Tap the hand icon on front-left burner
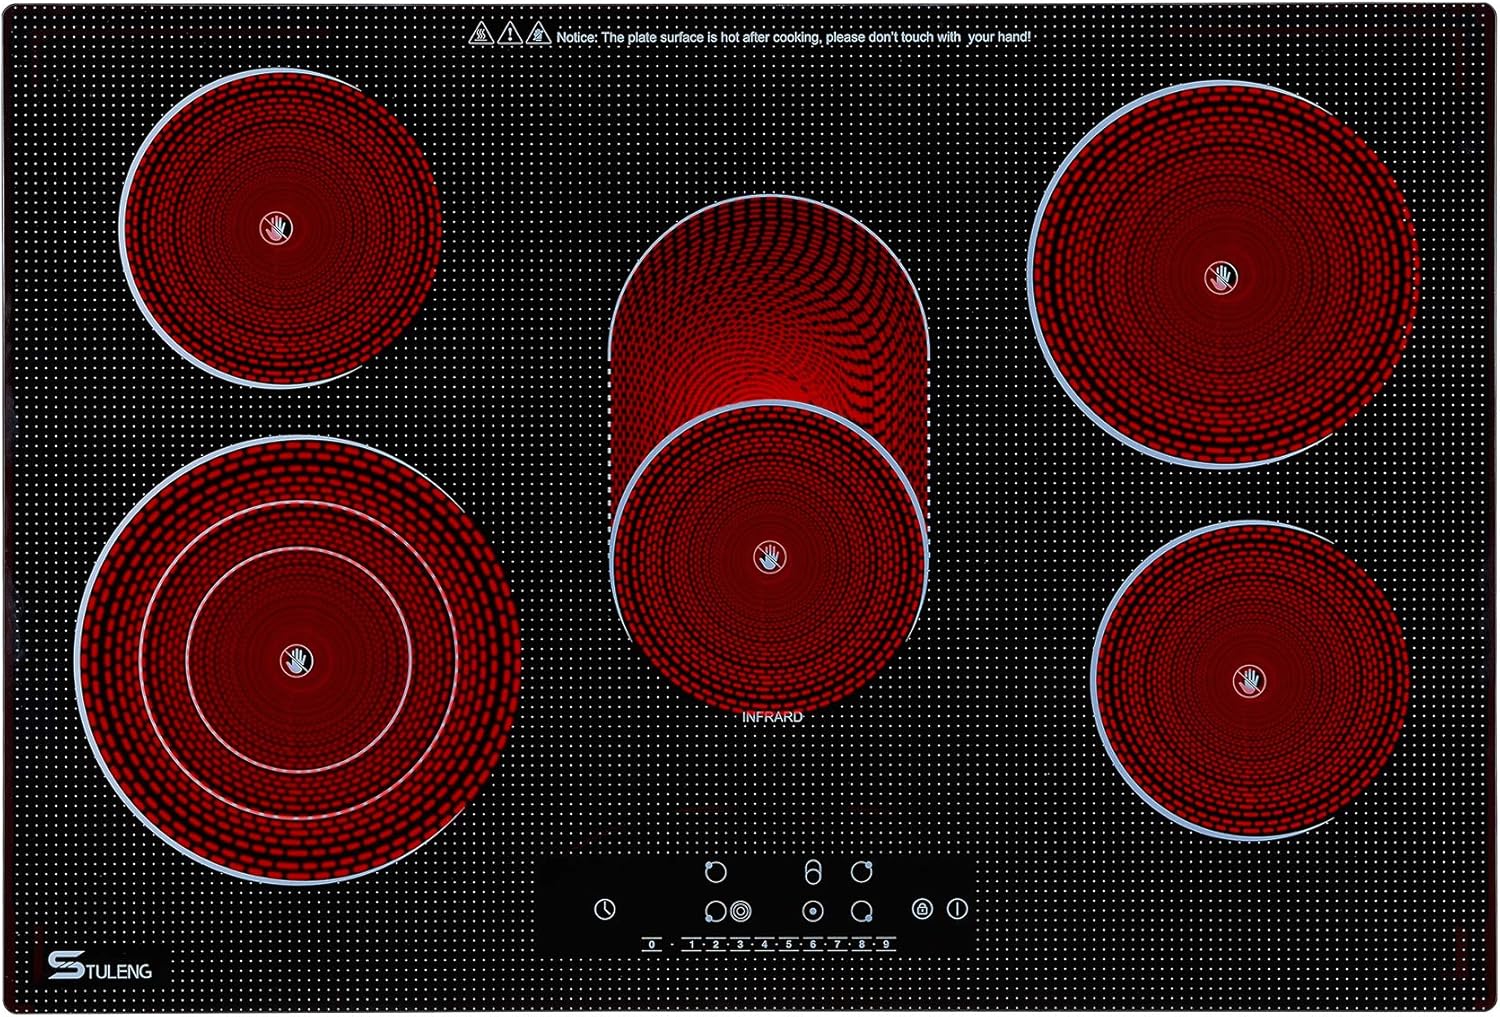The width and height of the screenshot is (1500, 1017). pyautogui.click(x=297, y=660)
